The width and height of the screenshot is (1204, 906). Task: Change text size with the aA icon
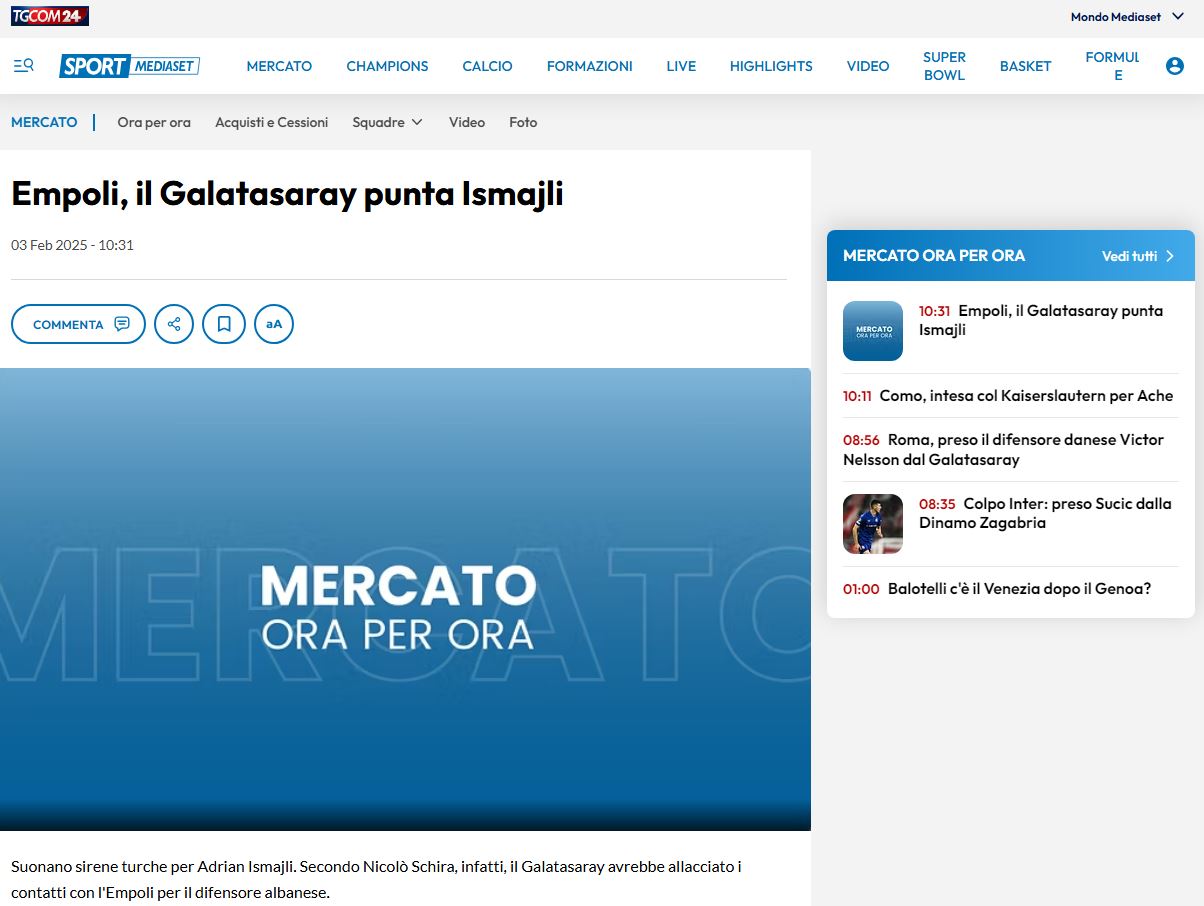point(274,324)
